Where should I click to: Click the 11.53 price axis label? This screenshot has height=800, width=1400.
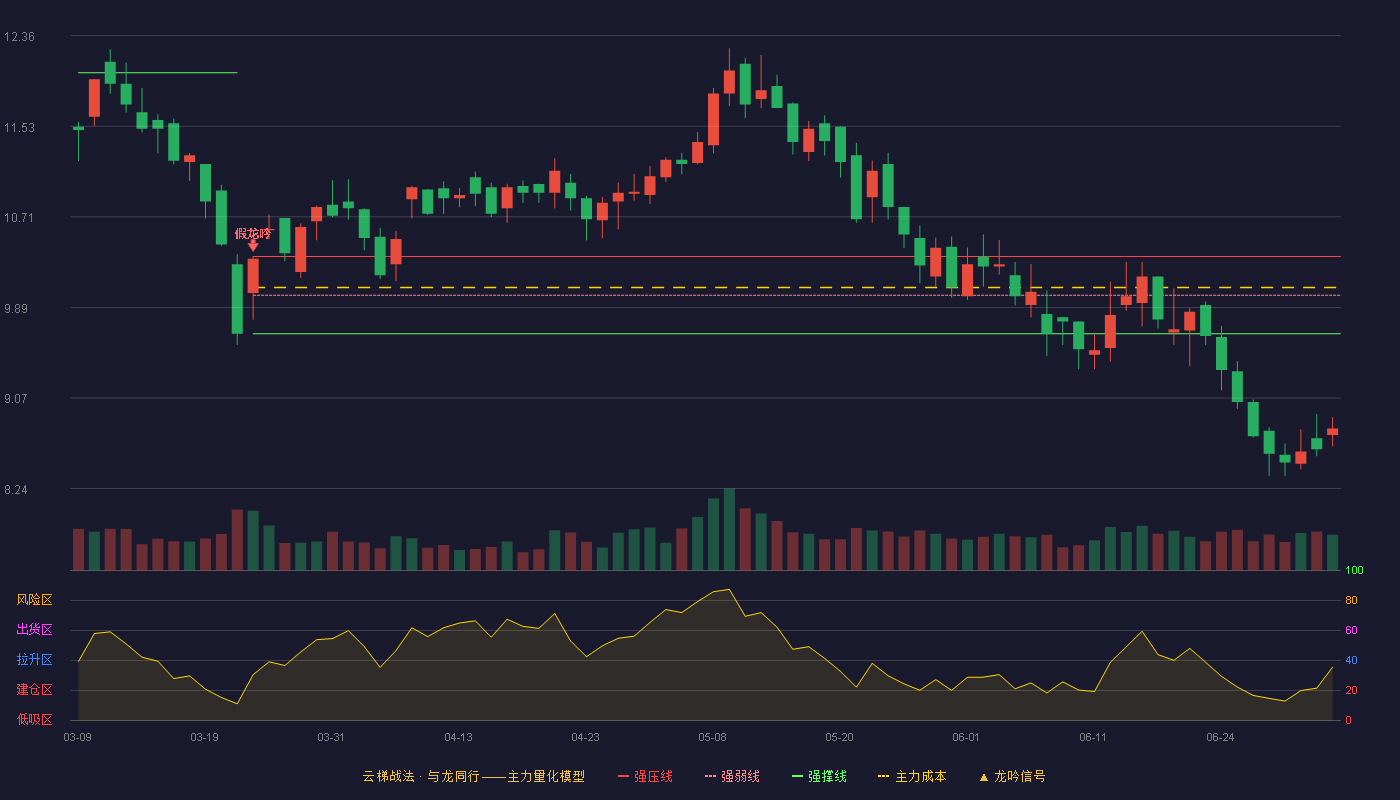point(19,128)
